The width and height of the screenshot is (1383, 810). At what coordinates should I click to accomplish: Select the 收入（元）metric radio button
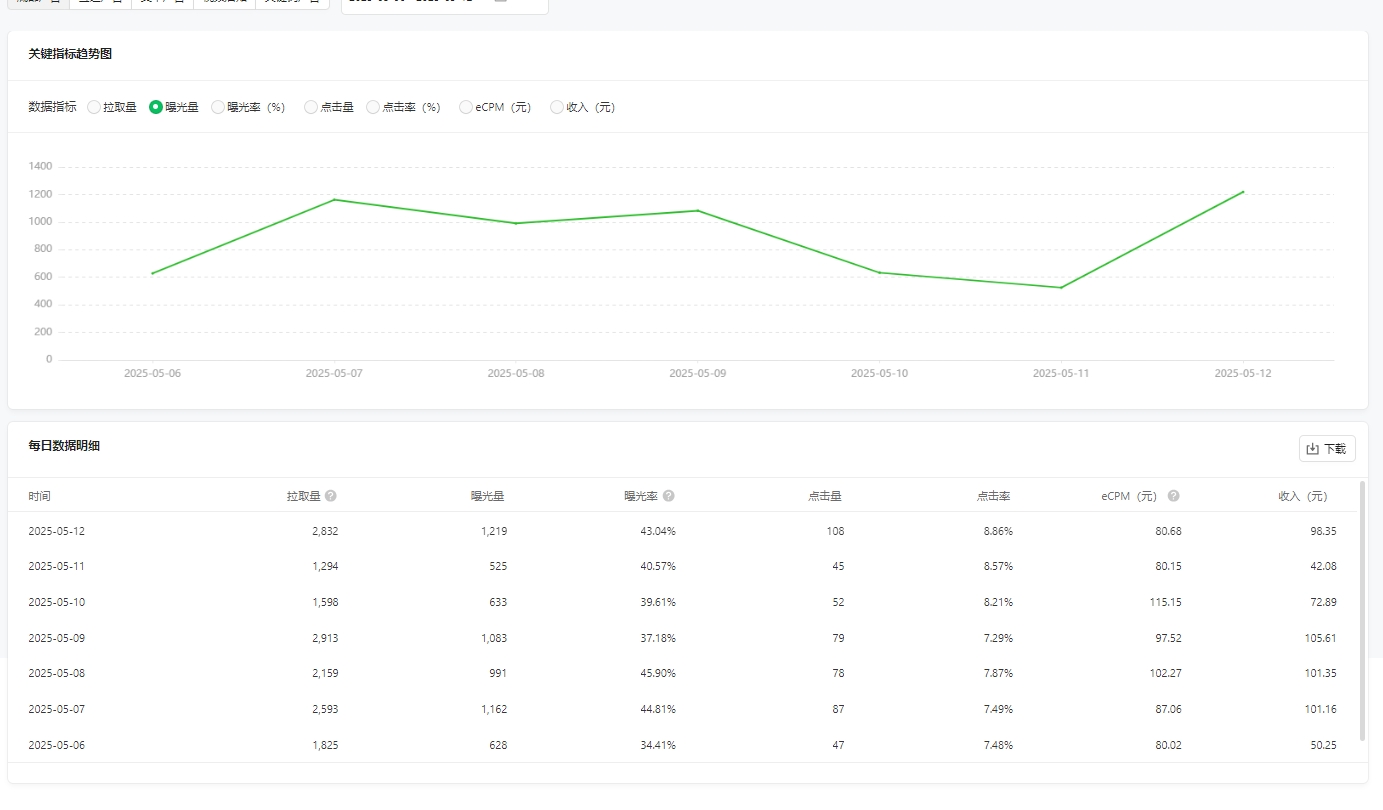point(557,107)
